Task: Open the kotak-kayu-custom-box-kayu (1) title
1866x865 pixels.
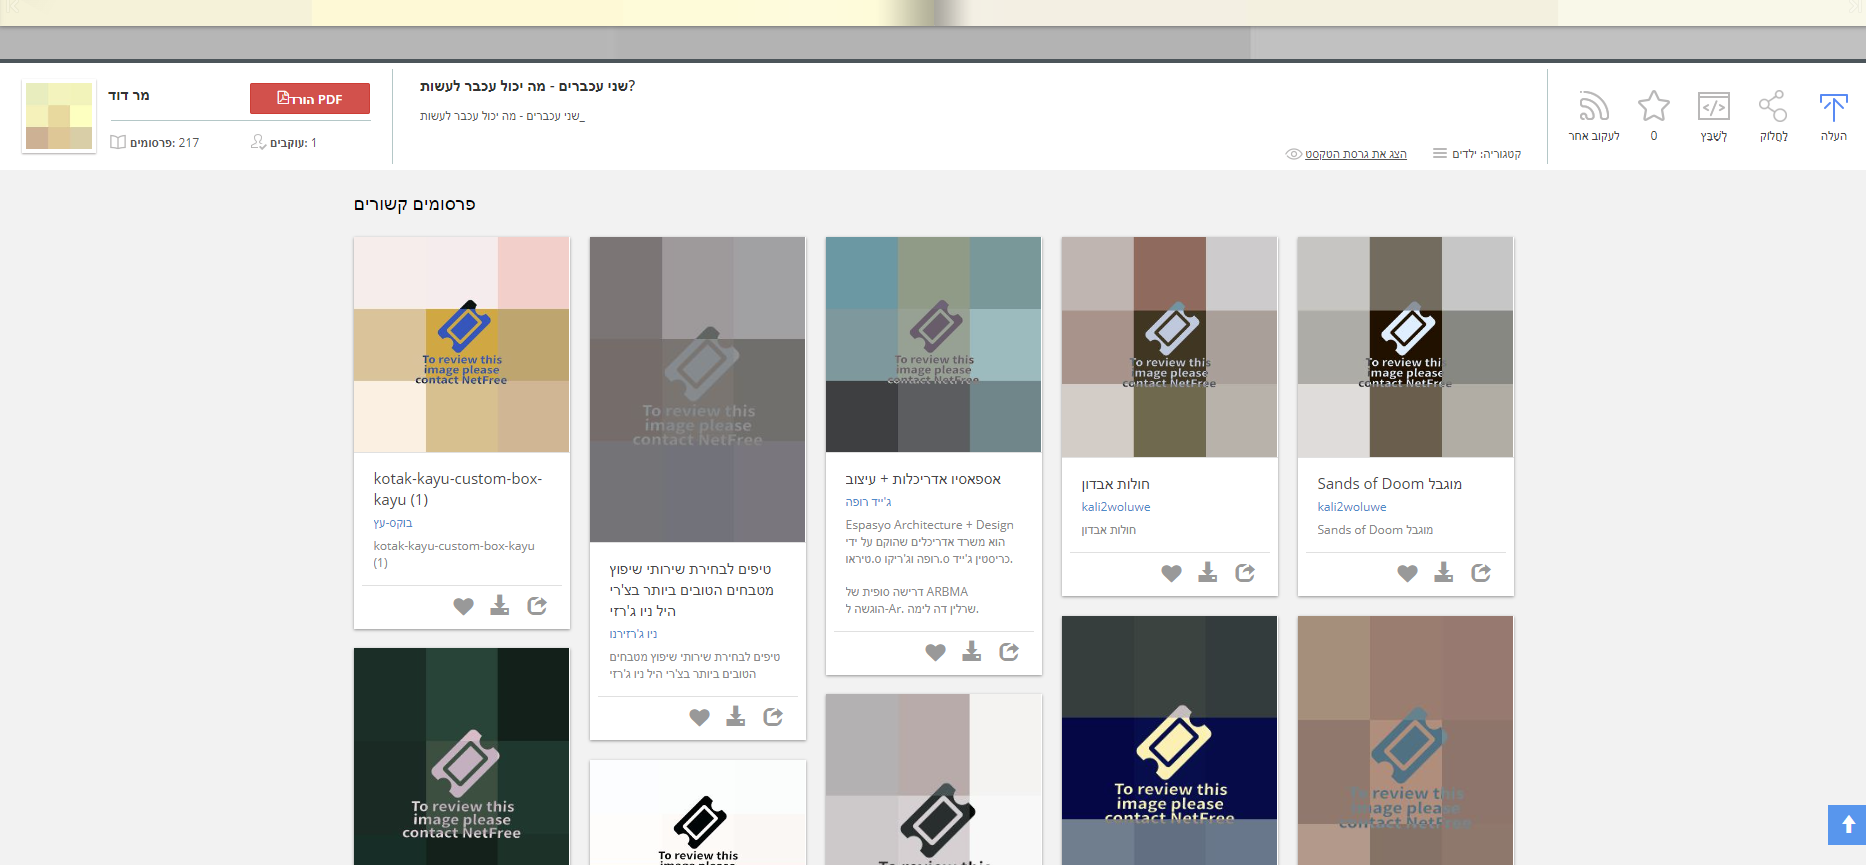Action: pyautogui.click(x=458, y=489)
